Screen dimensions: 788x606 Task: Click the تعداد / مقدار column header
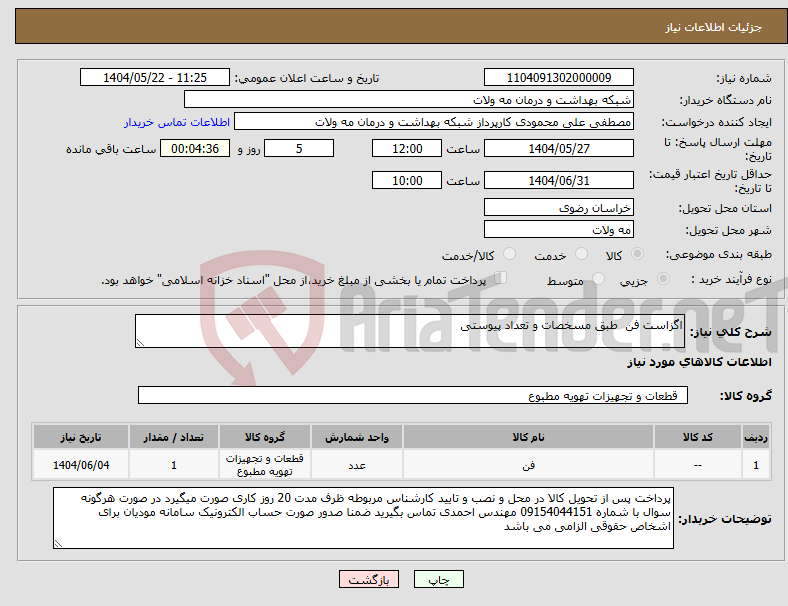click(x=173, y=437)
